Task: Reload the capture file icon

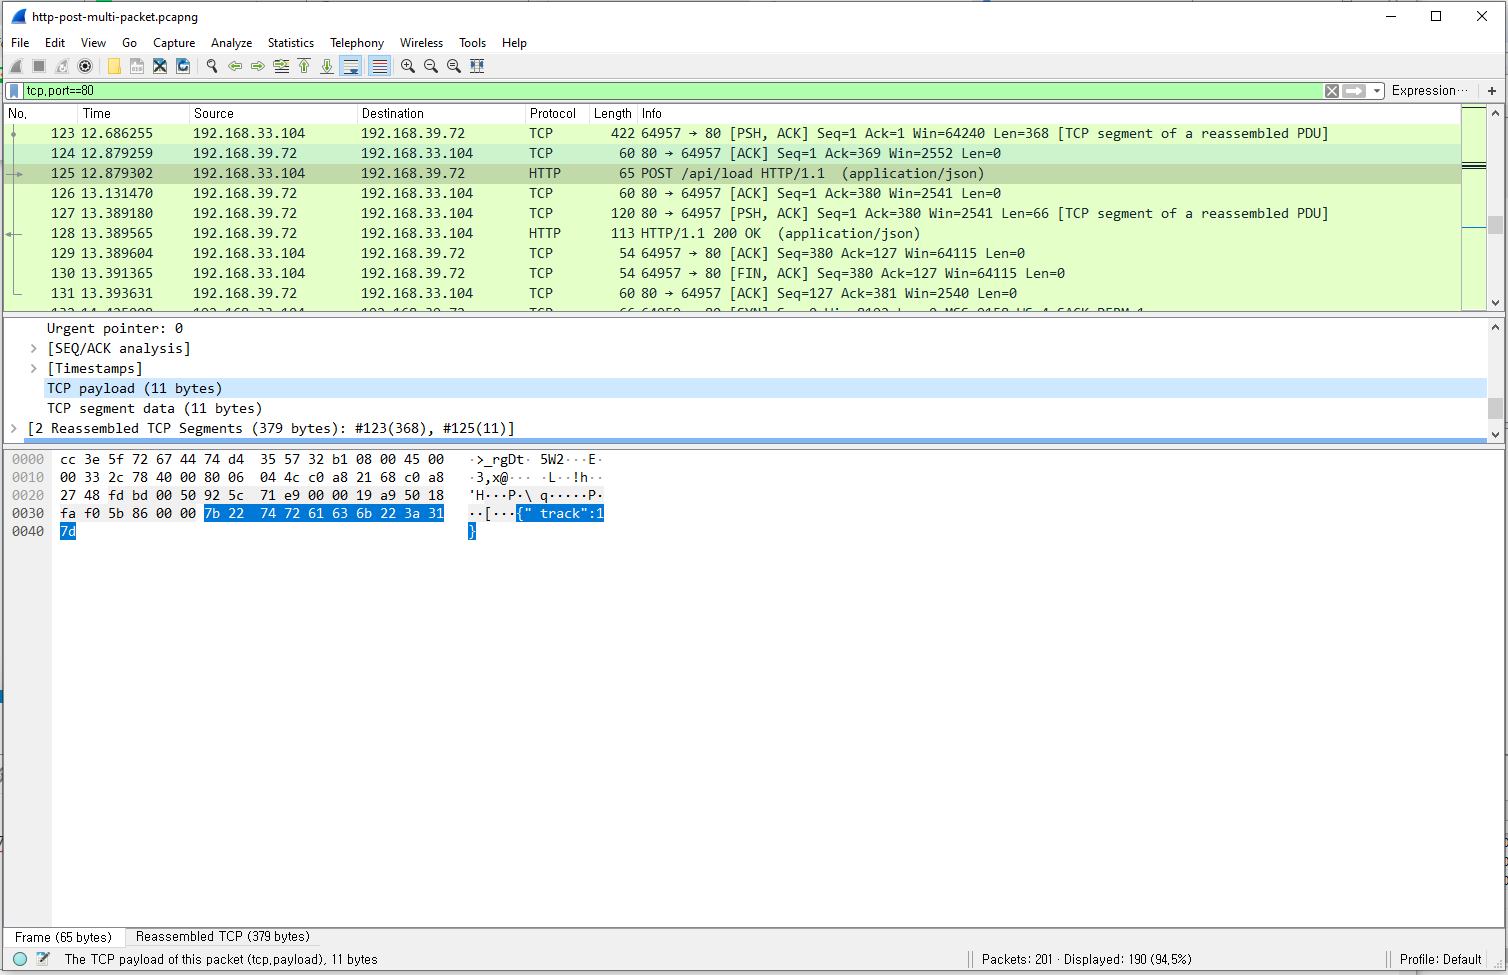Action: 183,66
